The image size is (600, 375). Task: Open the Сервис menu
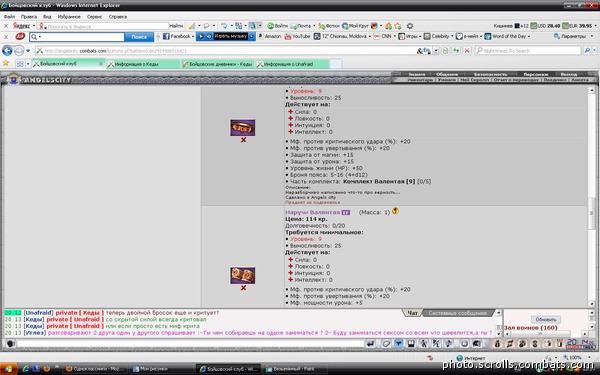click(95, 17)
